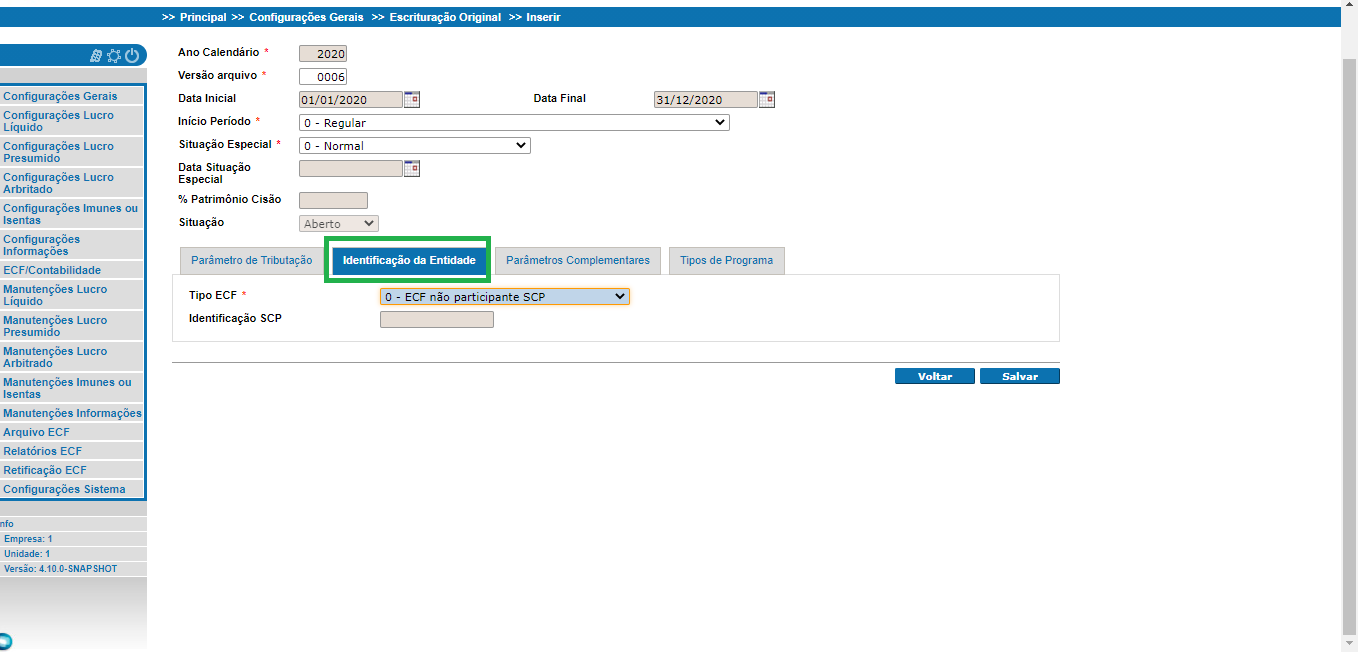This screenshot has height=652, width=1366.
Task: Click the Data Situação Especial field
Action: [351, 169]
